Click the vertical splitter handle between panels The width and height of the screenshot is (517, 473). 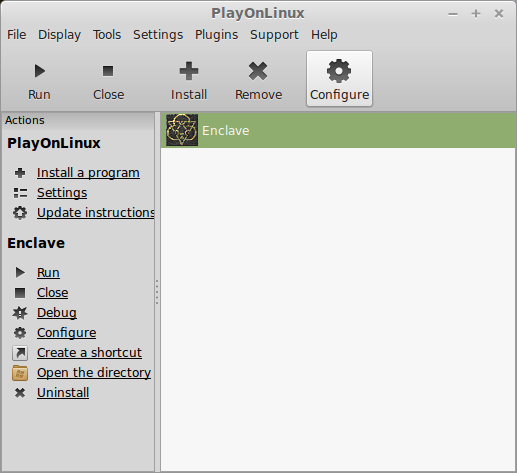point(157,292)
